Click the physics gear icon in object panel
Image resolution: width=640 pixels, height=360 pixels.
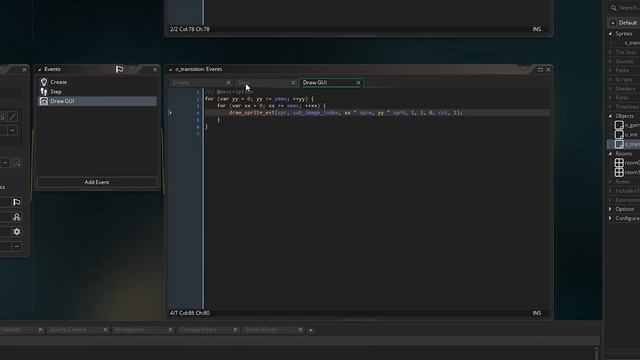(x=16, y=232)
